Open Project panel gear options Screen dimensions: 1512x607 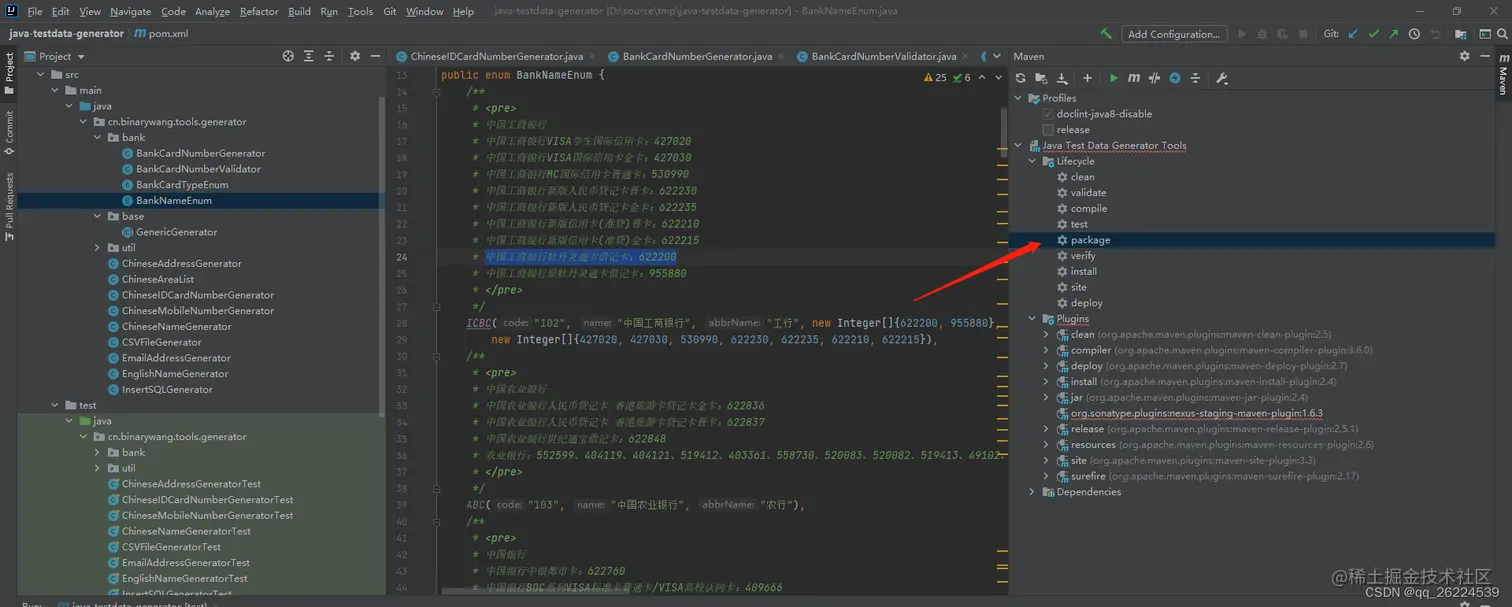(x=355, y=56)
